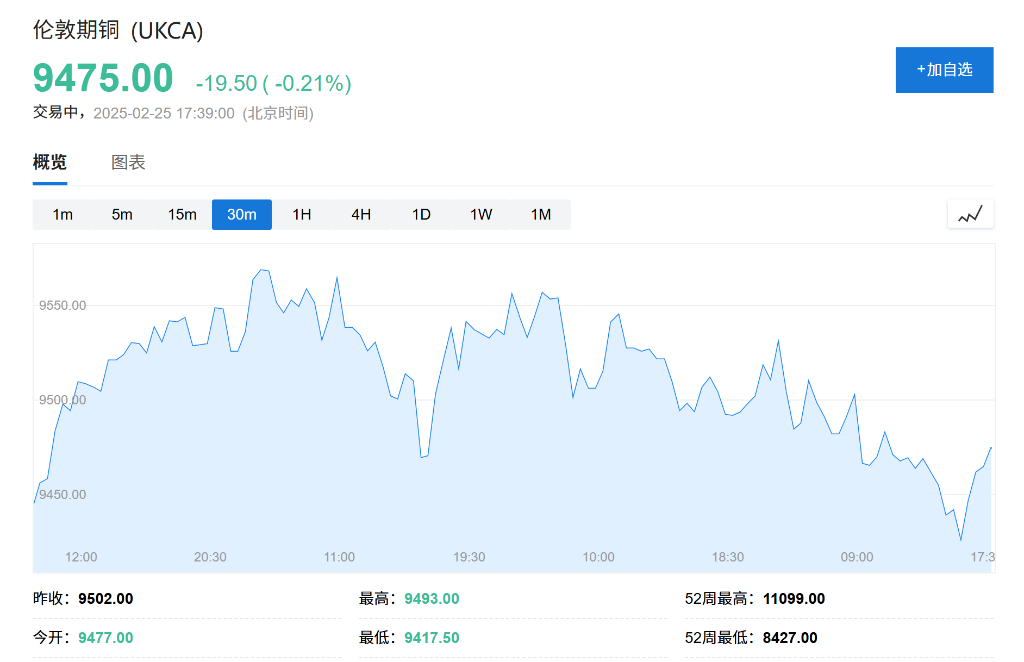This screenshot has width=1024, height=662.
Task: Click the 9450.00 y-axis label
Action: (x=63, y=495)
